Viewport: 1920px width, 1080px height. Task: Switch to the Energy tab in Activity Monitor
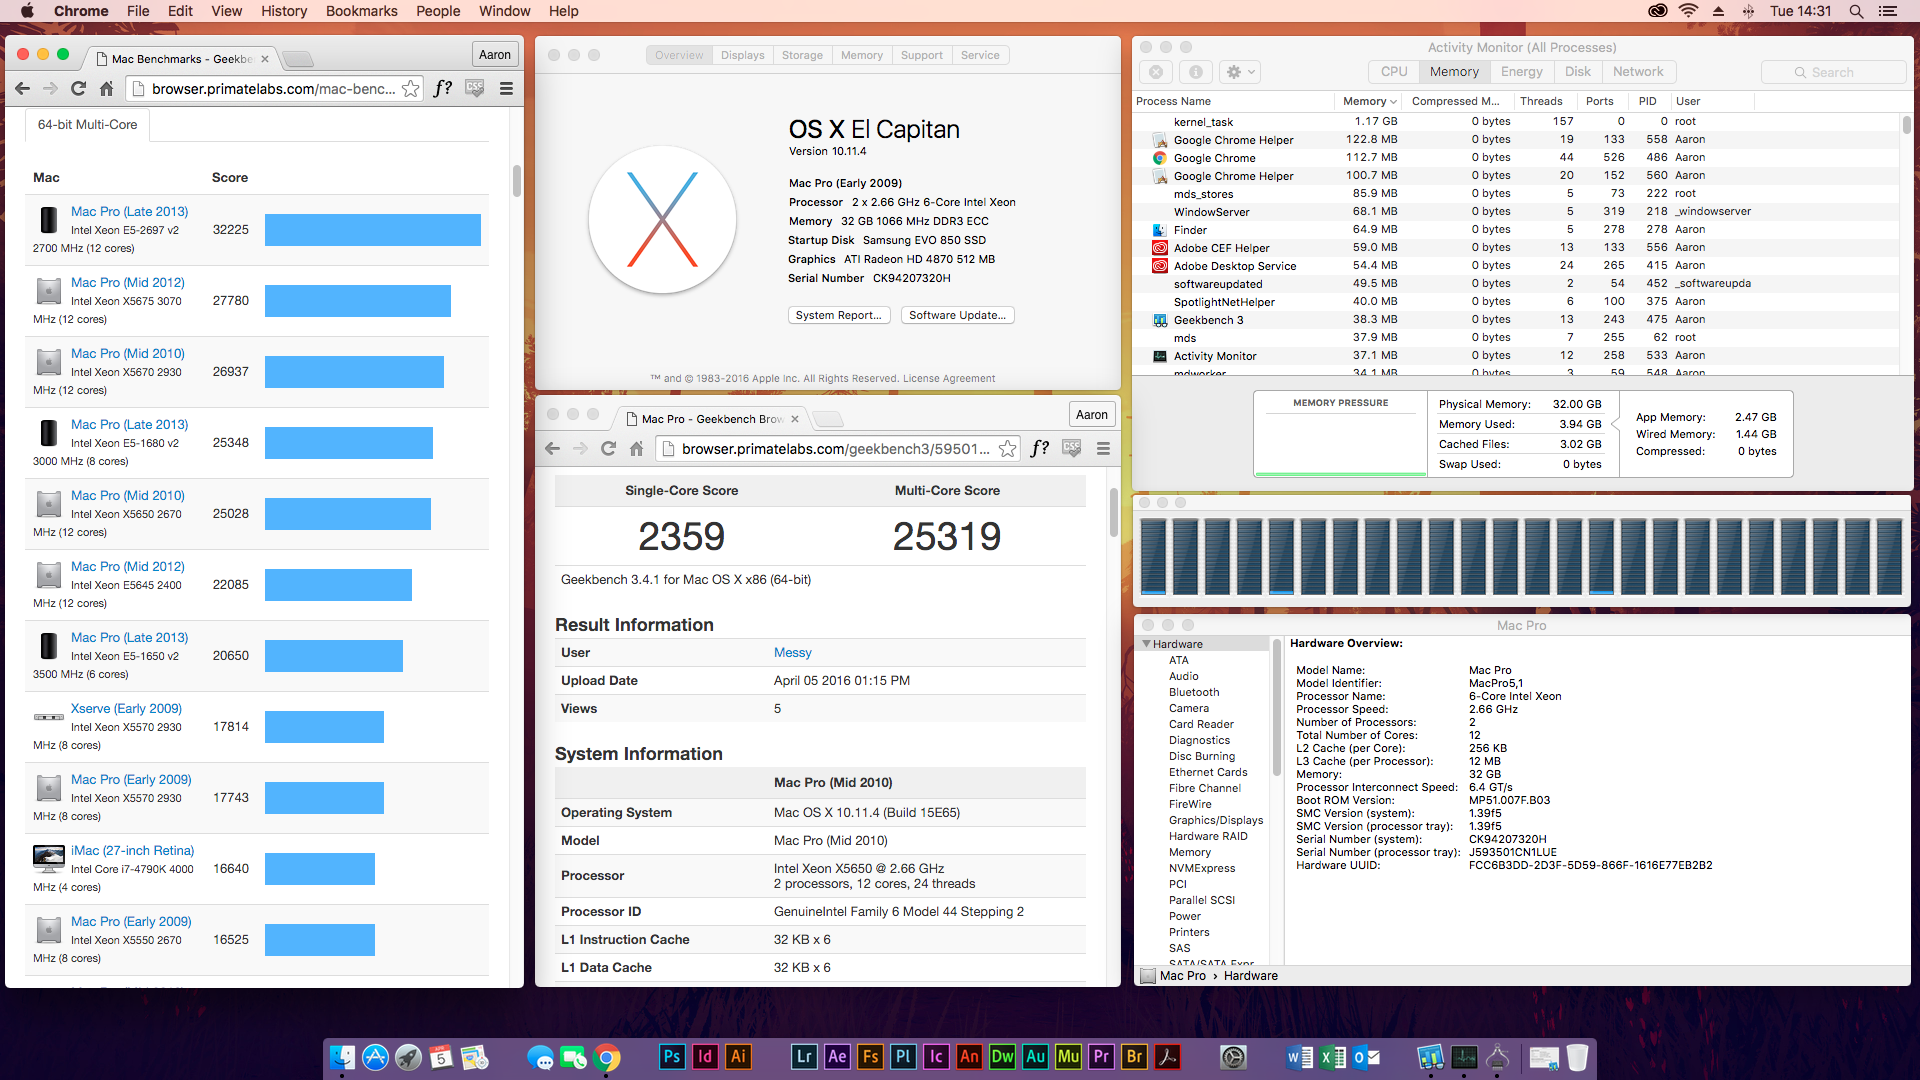click(1521, 72)
